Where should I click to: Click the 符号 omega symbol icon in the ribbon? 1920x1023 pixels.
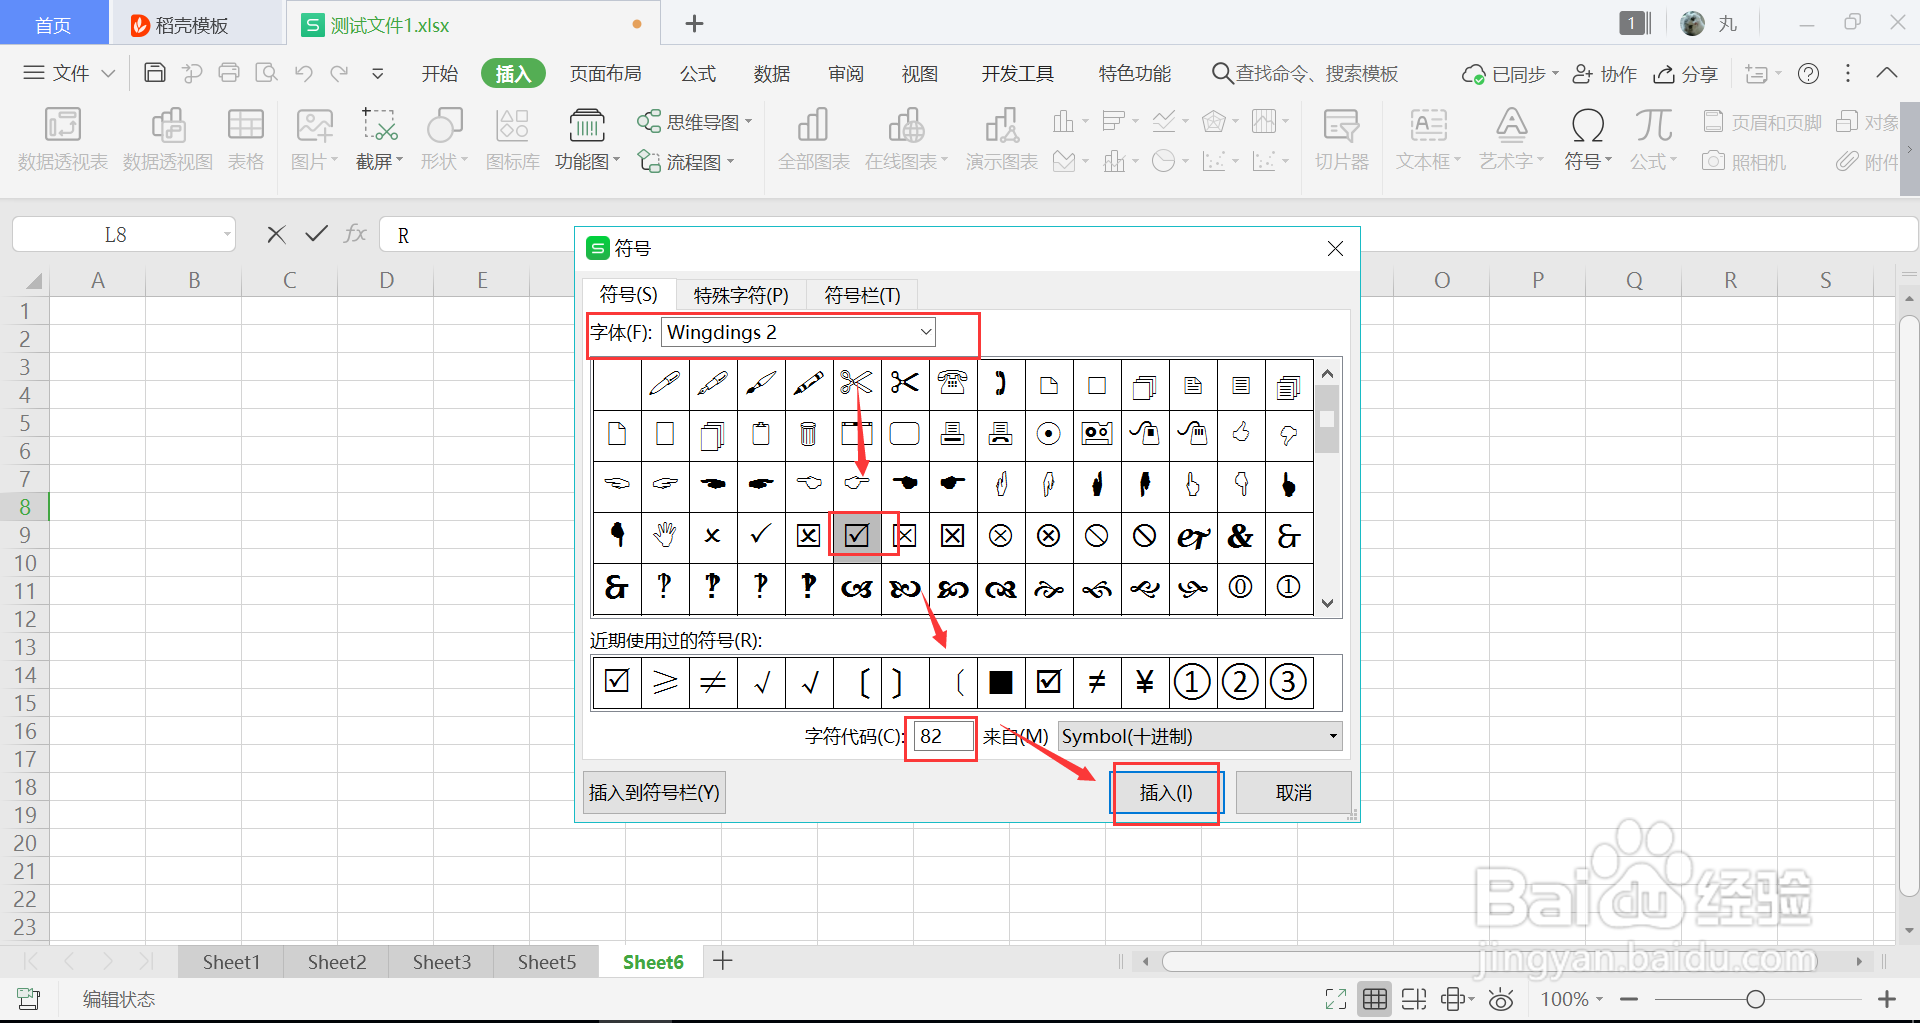1588,126
